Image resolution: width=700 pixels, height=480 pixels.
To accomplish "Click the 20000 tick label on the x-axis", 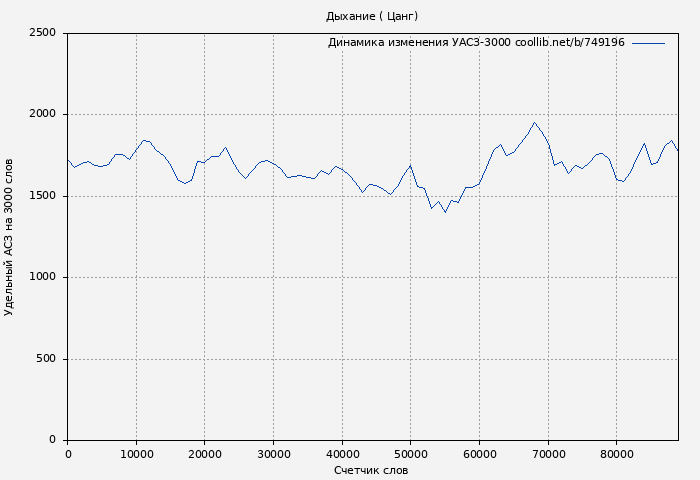I will pyautogui.click(x=205, y=454).
